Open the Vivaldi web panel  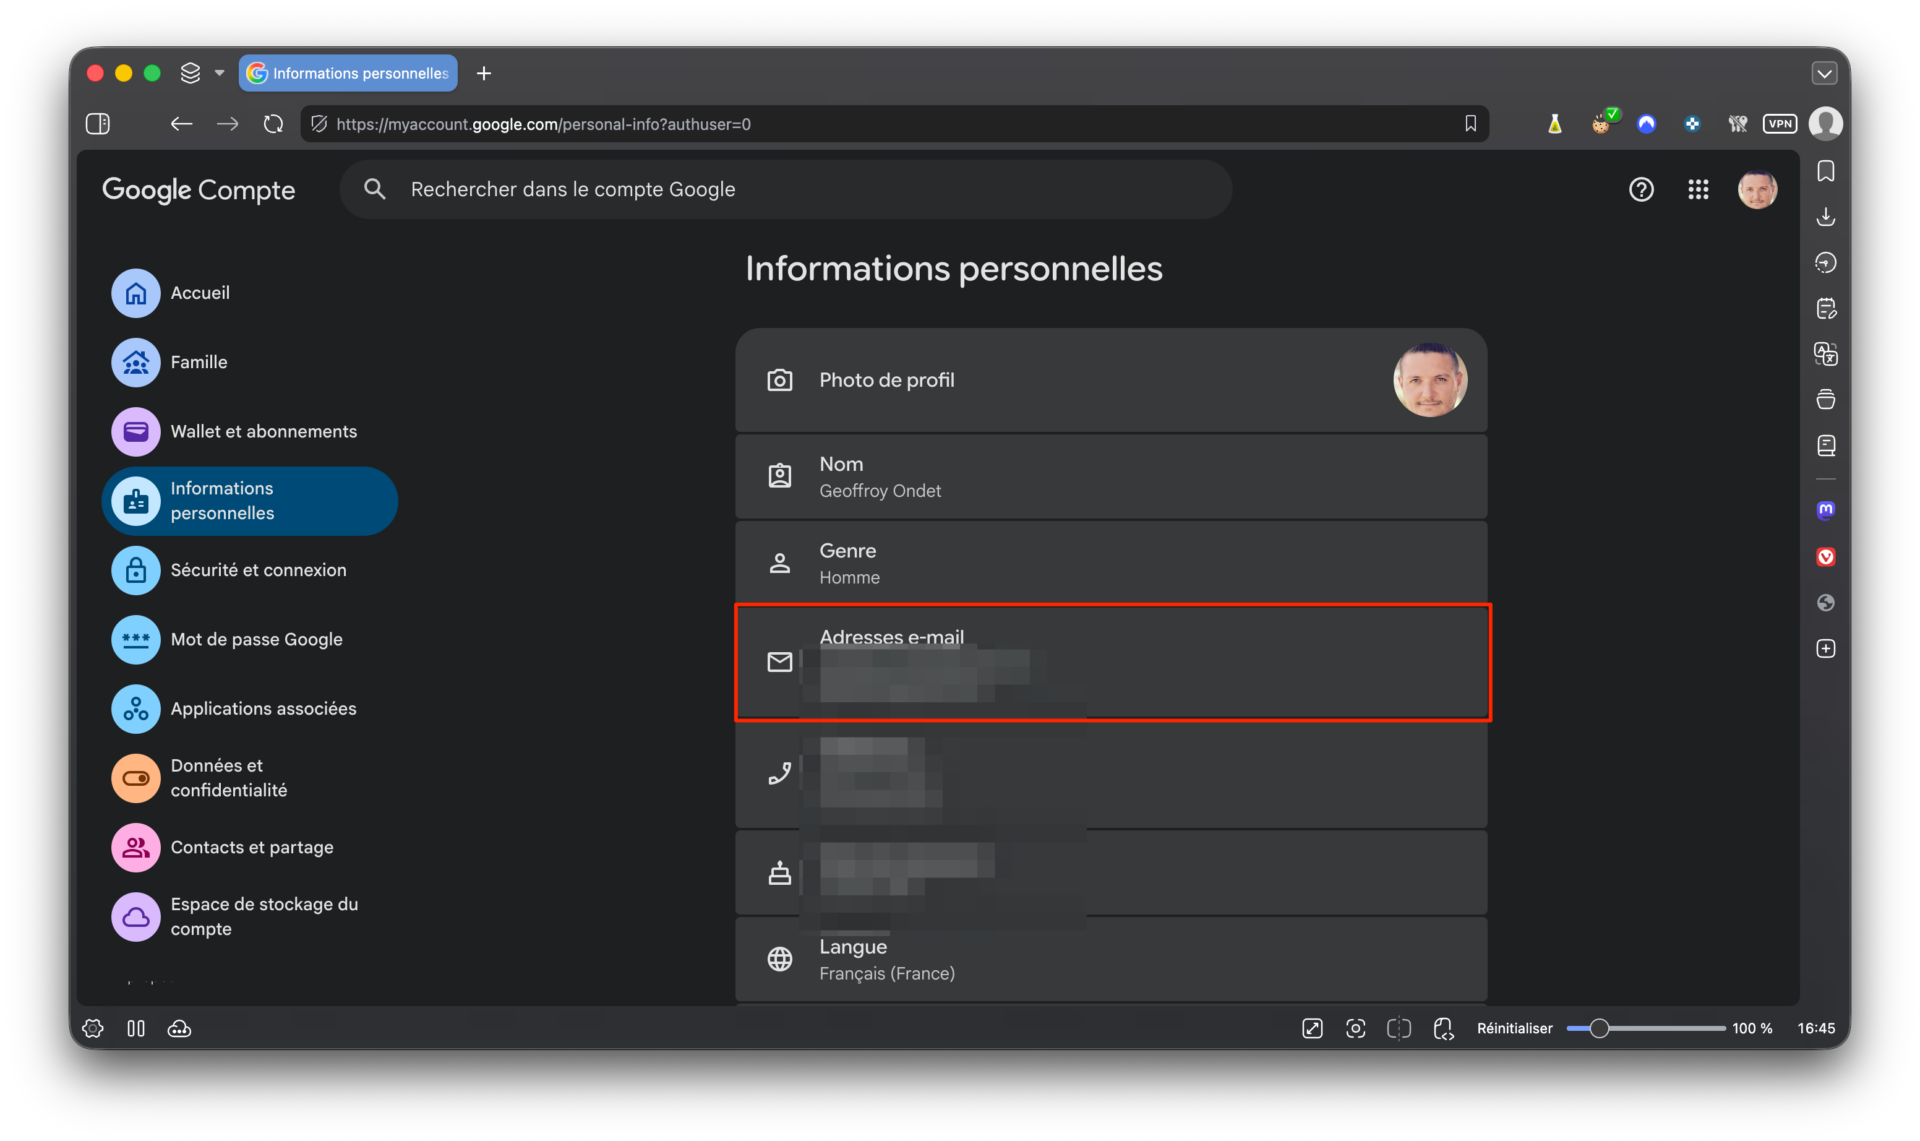pos(1826,557)
